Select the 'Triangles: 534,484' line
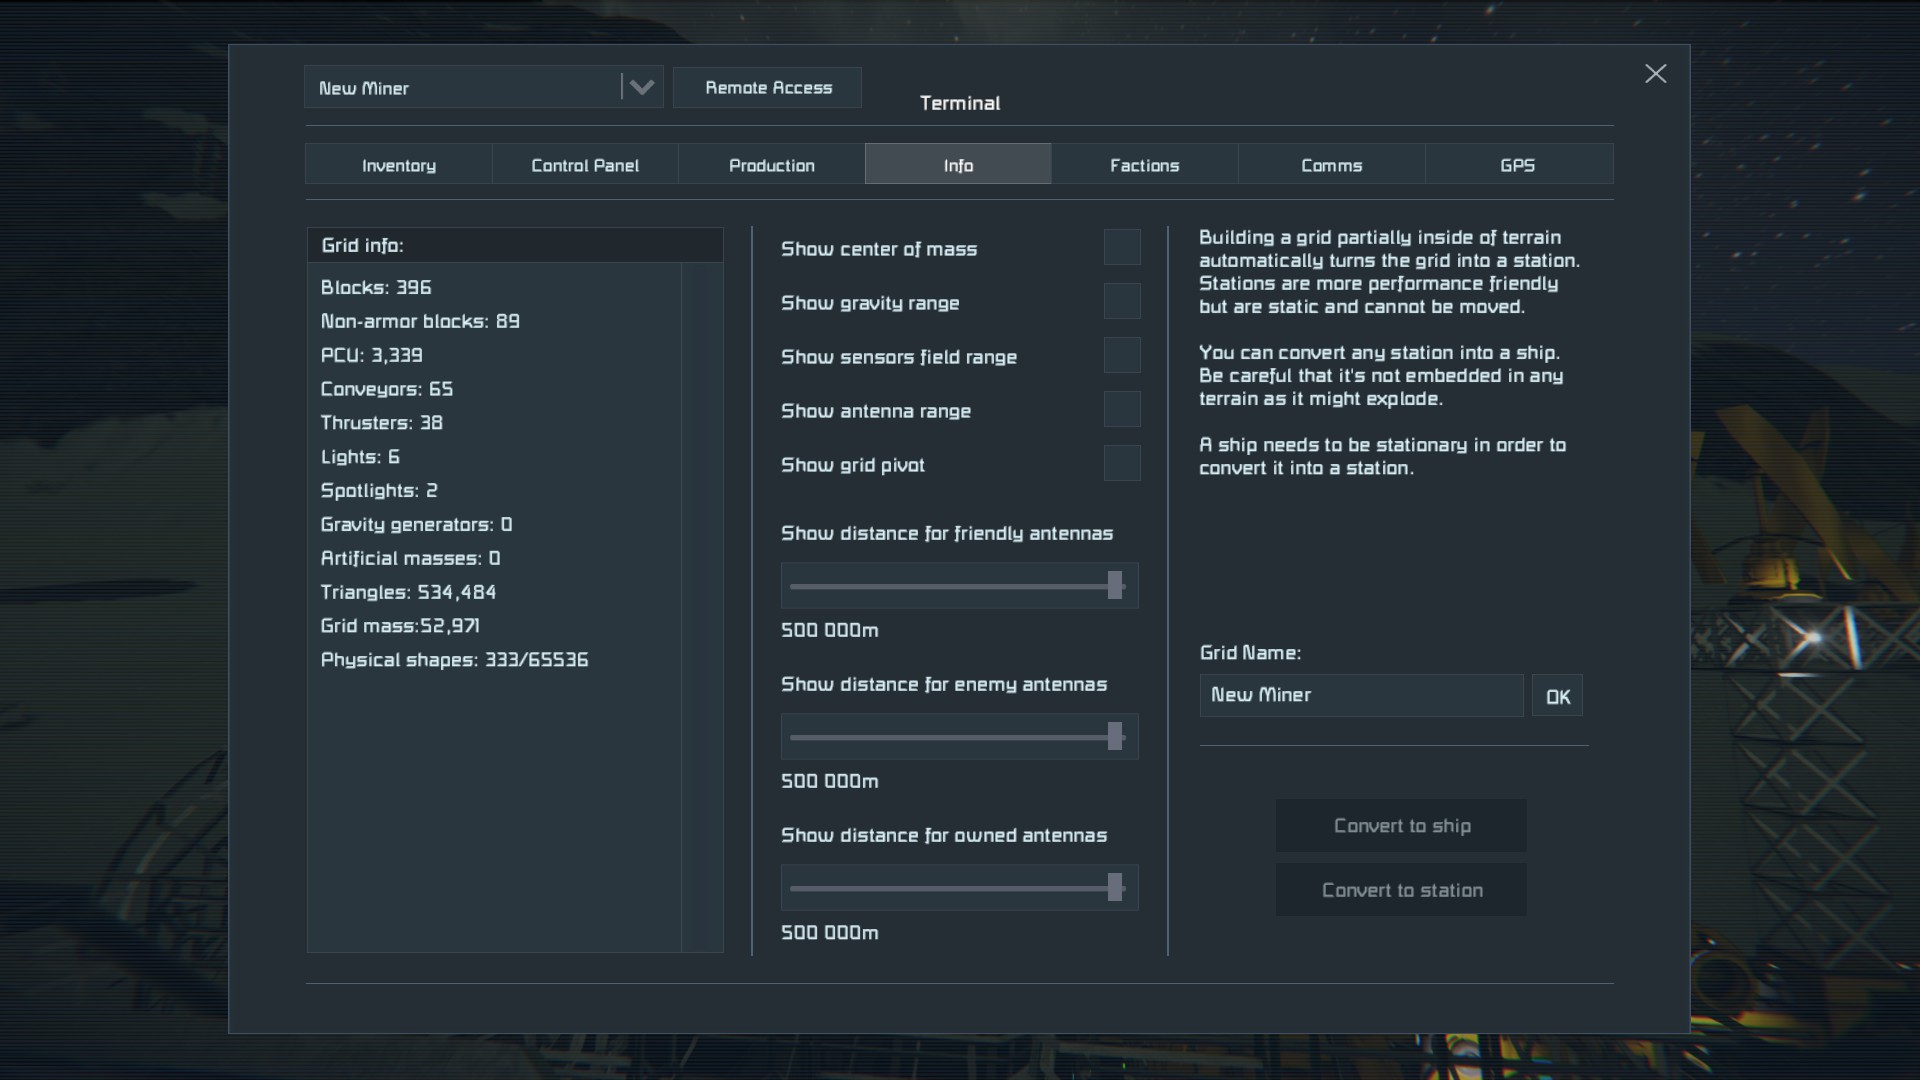 click(x=408, y=592)
